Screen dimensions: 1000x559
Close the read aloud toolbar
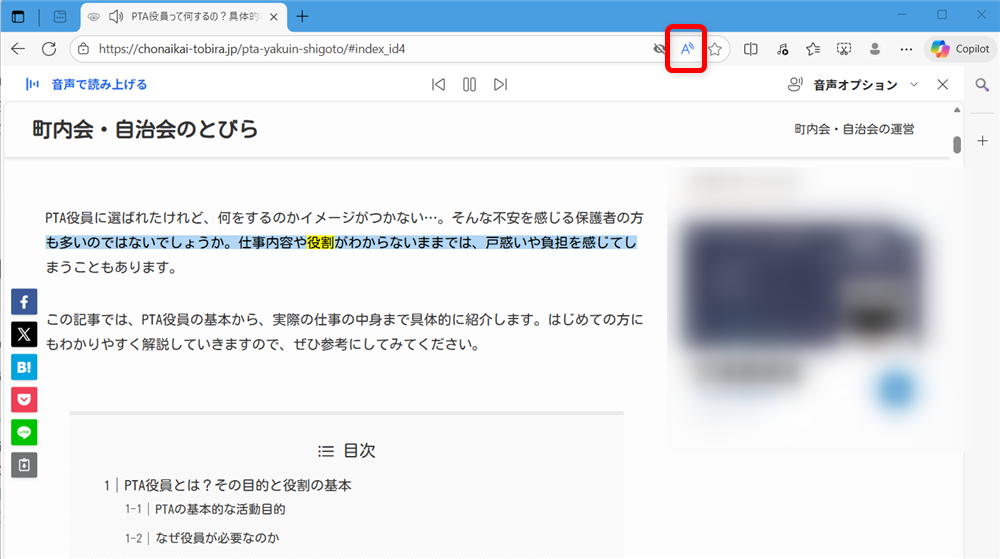(943, 85)
